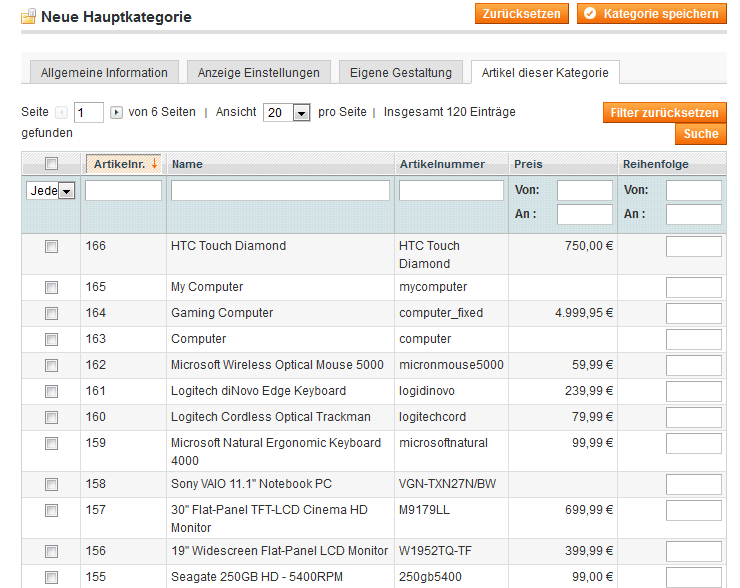The width and height of the screenshot is (740, 588).
Task: Tick the Logitech diNovo Edge Keyboard checkbox
Action: coord(51,391)
